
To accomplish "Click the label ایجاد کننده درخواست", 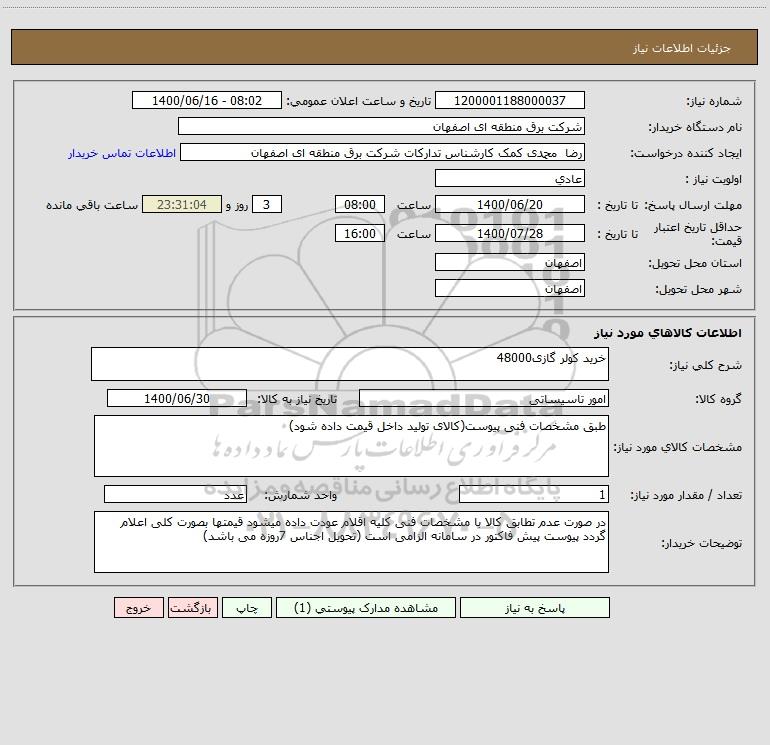I will point(686,153).
